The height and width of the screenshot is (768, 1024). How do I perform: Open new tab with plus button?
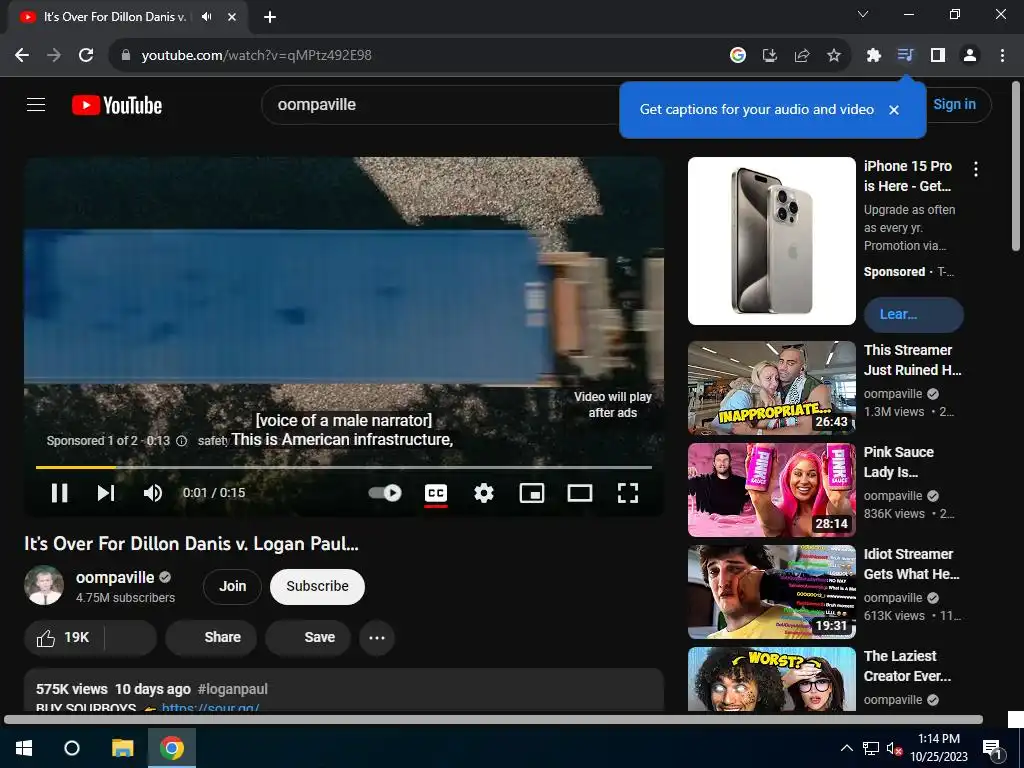point(270,17)
